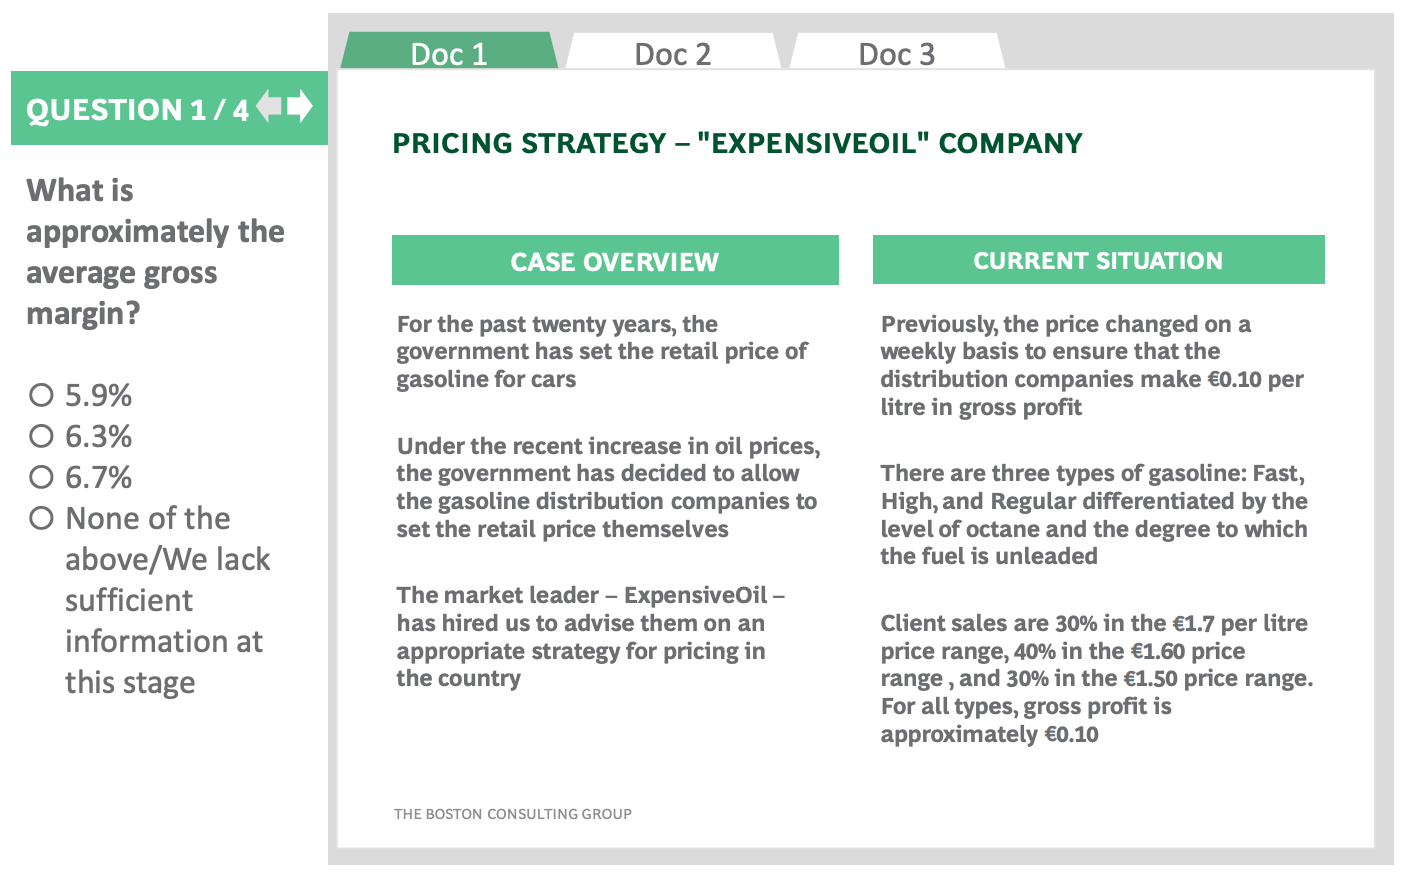The image size is (1408, 874).
Task: Select the Doc 1 tab
Action: (x=450, y=51)
